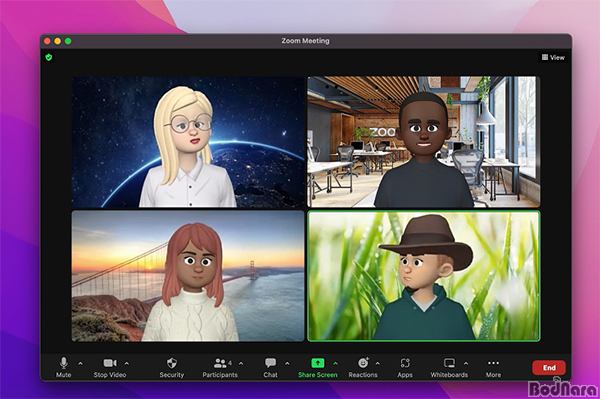Click the red End meeting button
Image resolution: width=600 pixels, height=399 pixels.
coord(549,368)
